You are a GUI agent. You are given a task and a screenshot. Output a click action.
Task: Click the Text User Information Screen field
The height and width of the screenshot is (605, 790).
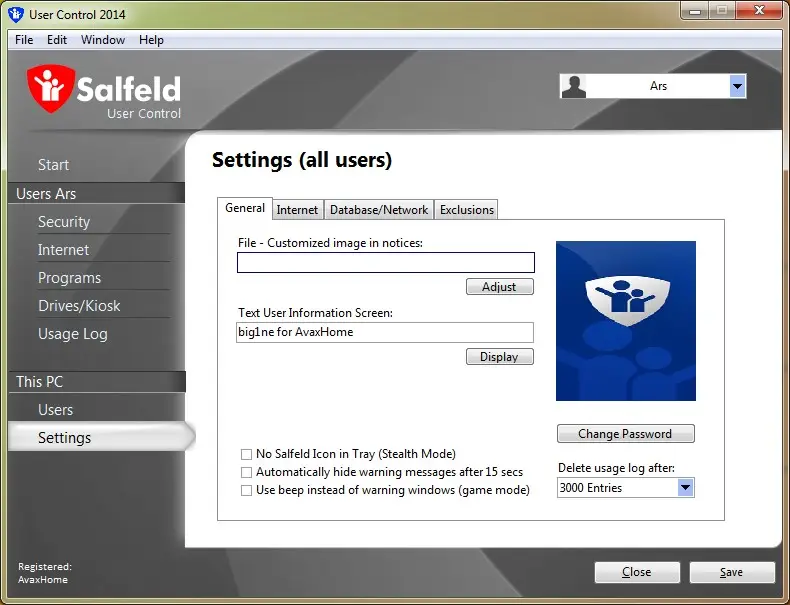tap(384, 332)
